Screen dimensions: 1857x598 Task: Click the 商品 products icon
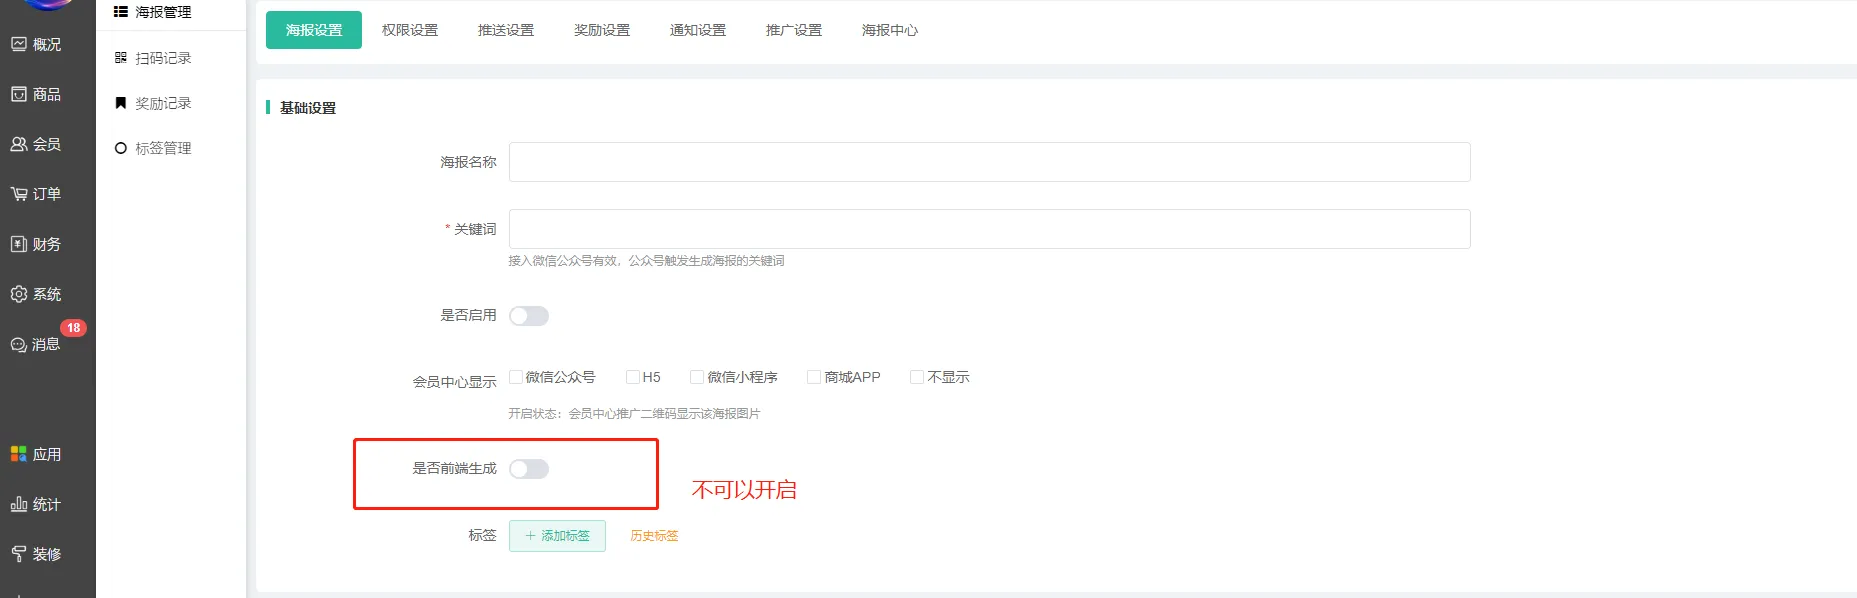point(19,94)
